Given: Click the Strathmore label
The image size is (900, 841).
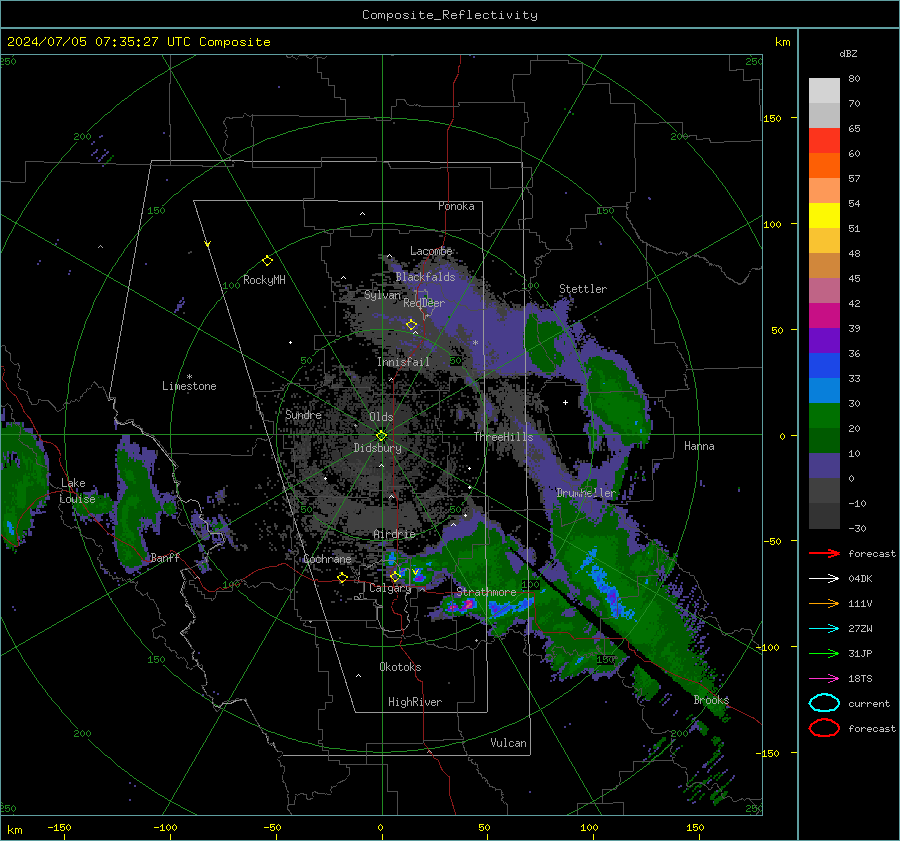Looking at the screenshot, I should [486, 591].
